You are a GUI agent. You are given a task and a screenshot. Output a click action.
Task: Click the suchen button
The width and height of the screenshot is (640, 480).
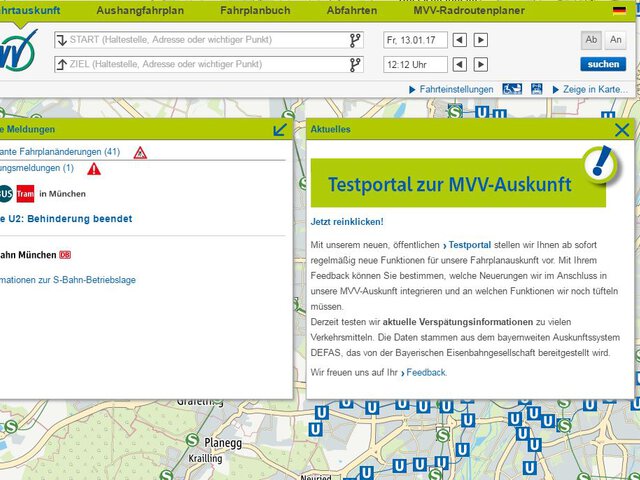603,64
